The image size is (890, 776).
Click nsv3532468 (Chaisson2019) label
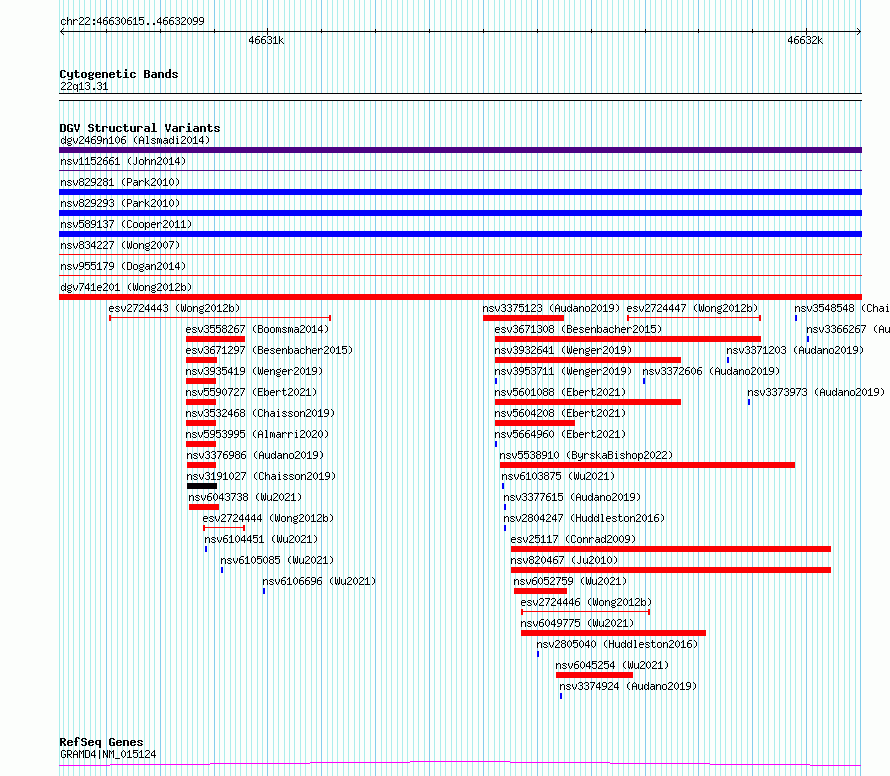261,413
